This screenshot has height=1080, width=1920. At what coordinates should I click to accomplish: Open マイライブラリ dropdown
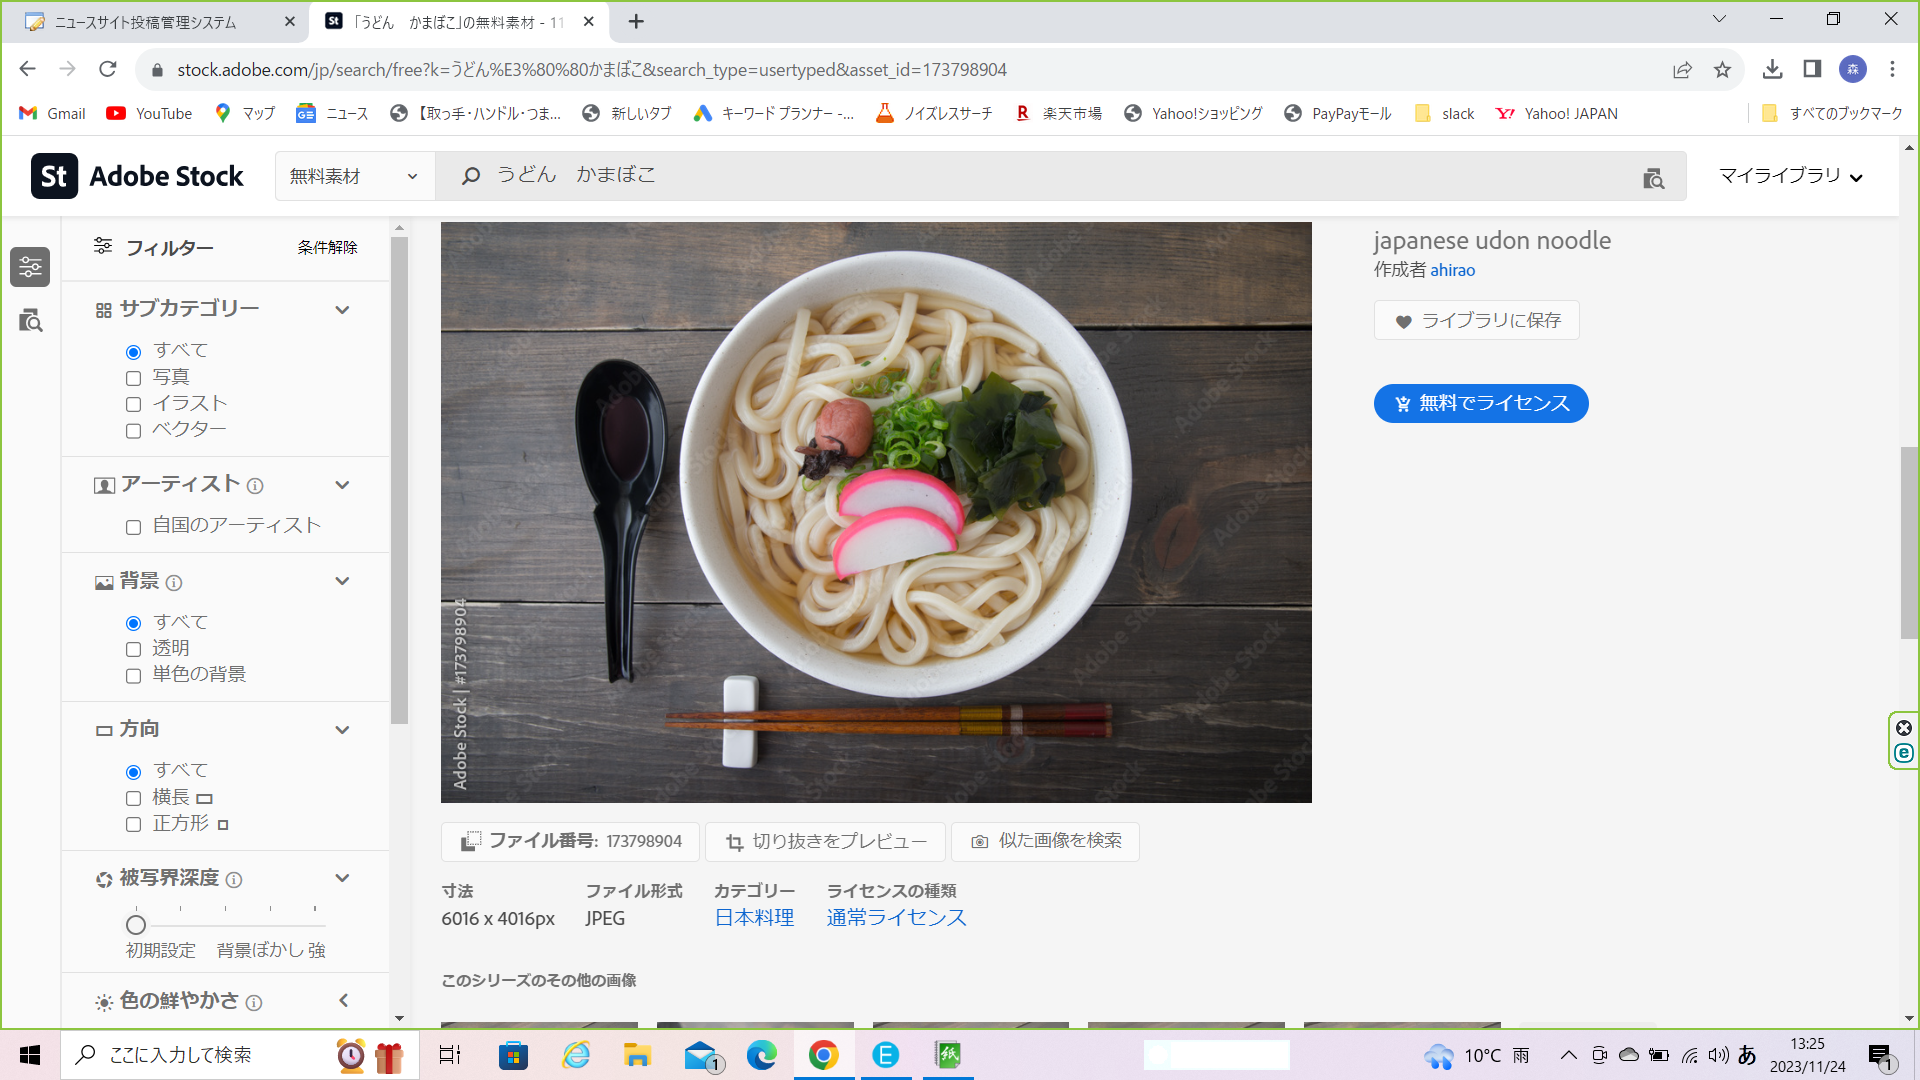click(1790, 176)
